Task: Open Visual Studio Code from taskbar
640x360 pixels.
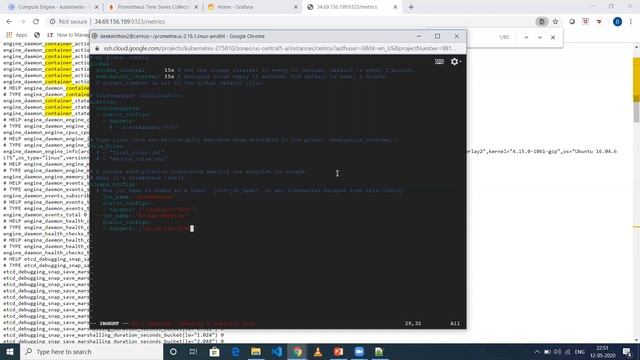Action: 277,352
